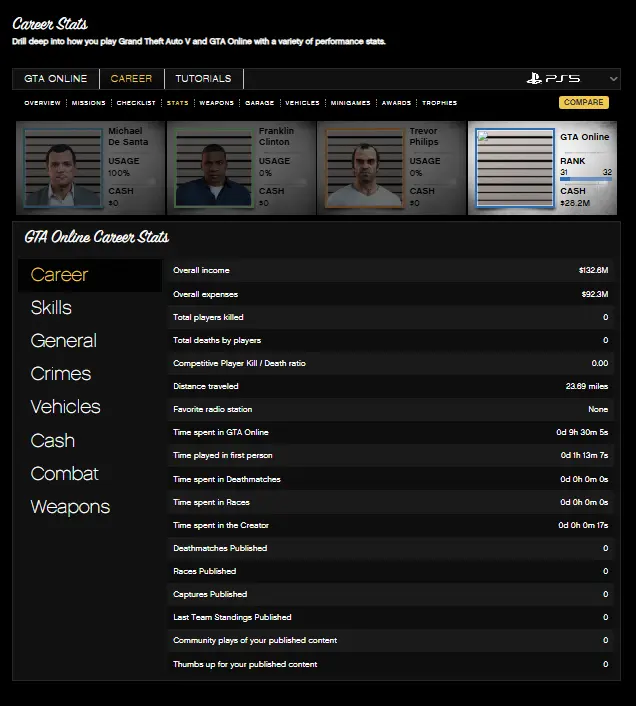
Task: Select the Skills stats category
Action: (x=51, y=308)
